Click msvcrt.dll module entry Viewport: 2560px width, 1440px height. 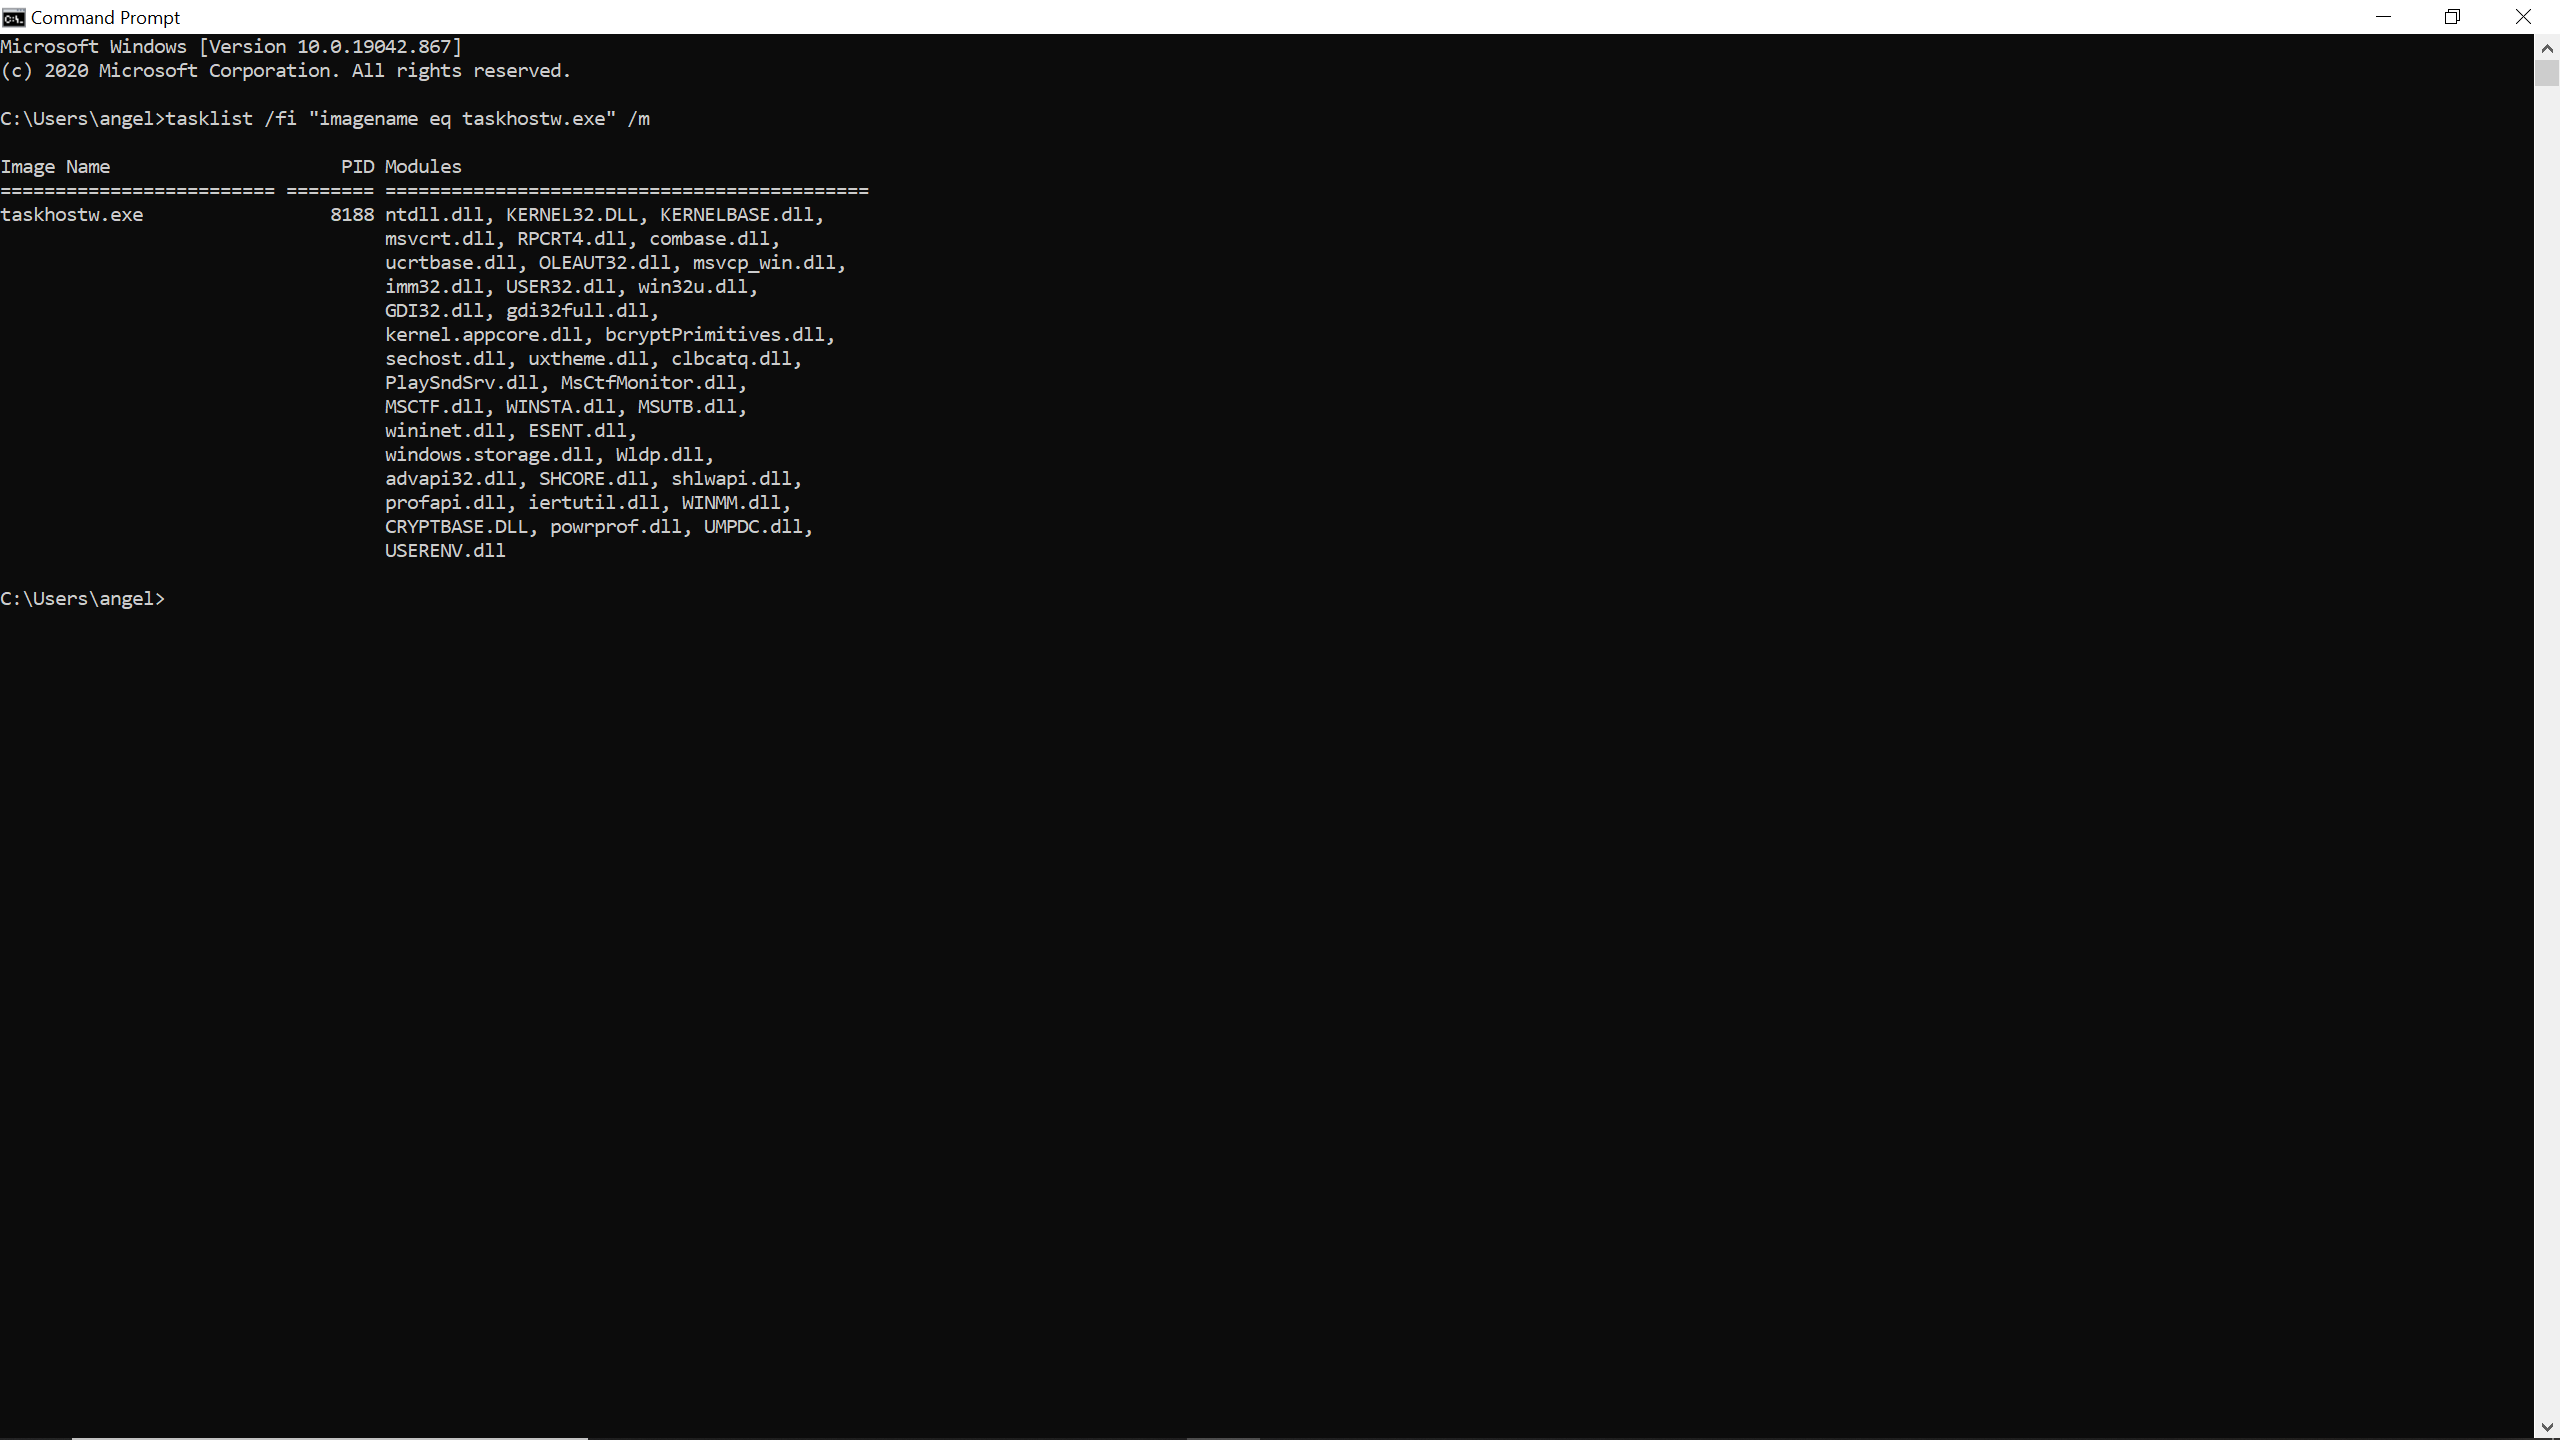point(440,239)
